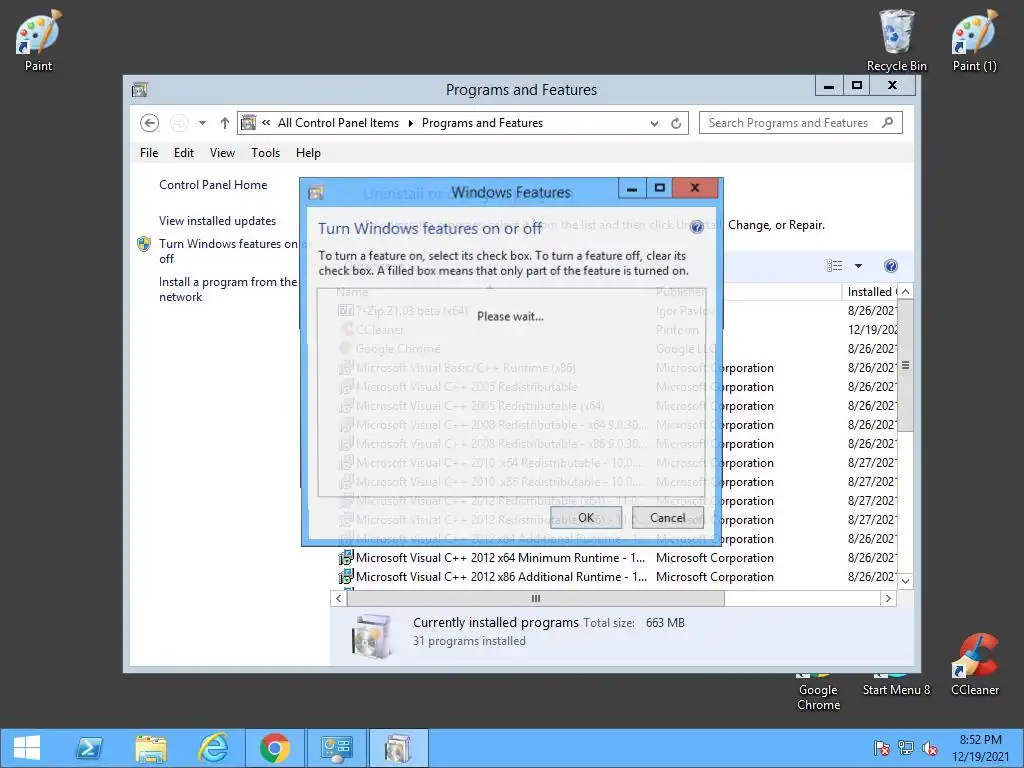The image size is (1024, 768).
Task: Refresh the Programs and Features address bar
Action: click(x=676, y=123)
